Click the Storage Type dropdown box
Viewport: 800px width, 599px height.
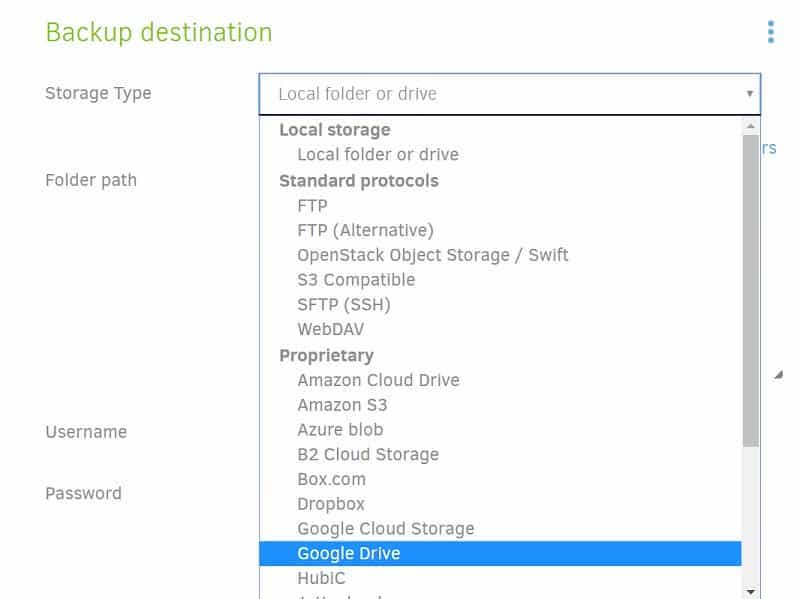point(510,94)
